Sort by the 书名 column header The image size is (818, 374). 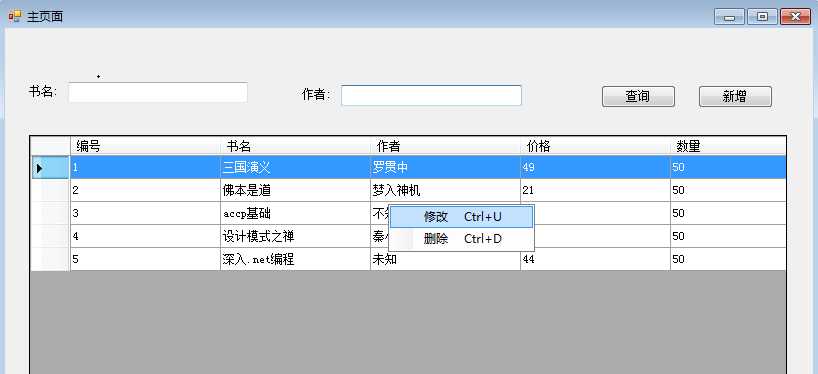click(x=295, y=146)
